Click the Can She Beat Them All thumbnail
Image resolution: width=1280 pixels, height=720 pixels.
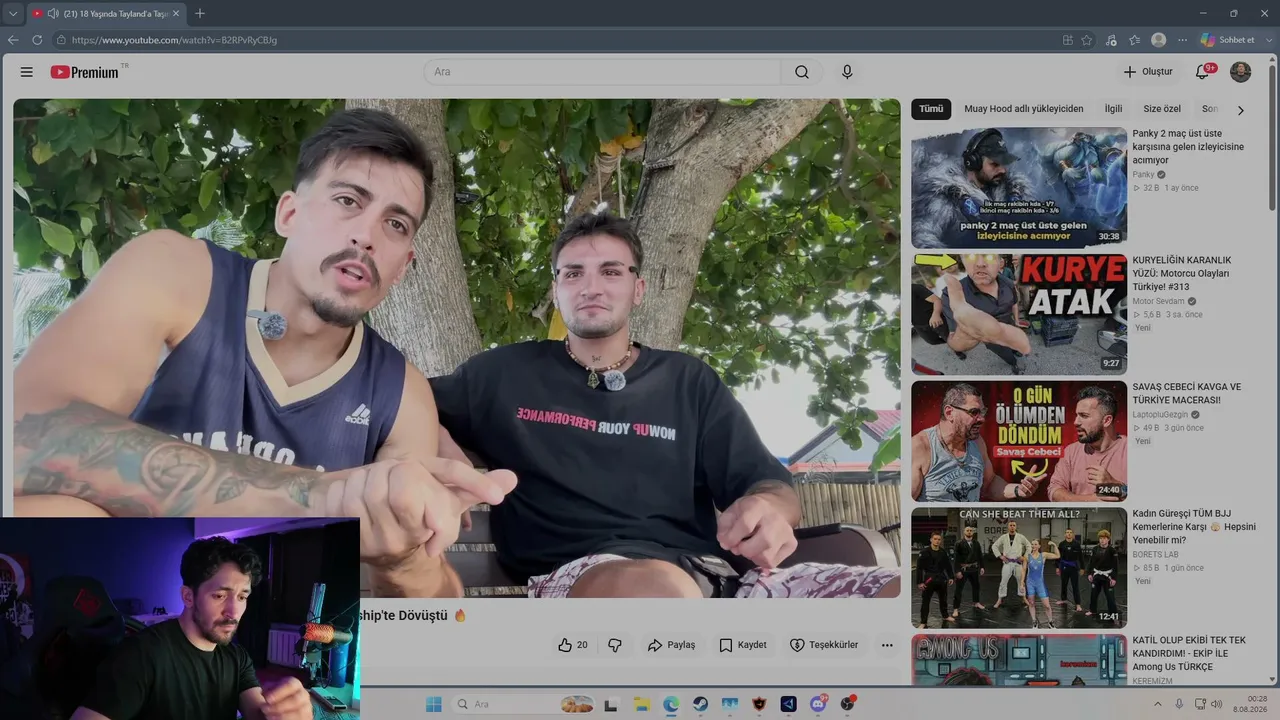point(1019,568)
